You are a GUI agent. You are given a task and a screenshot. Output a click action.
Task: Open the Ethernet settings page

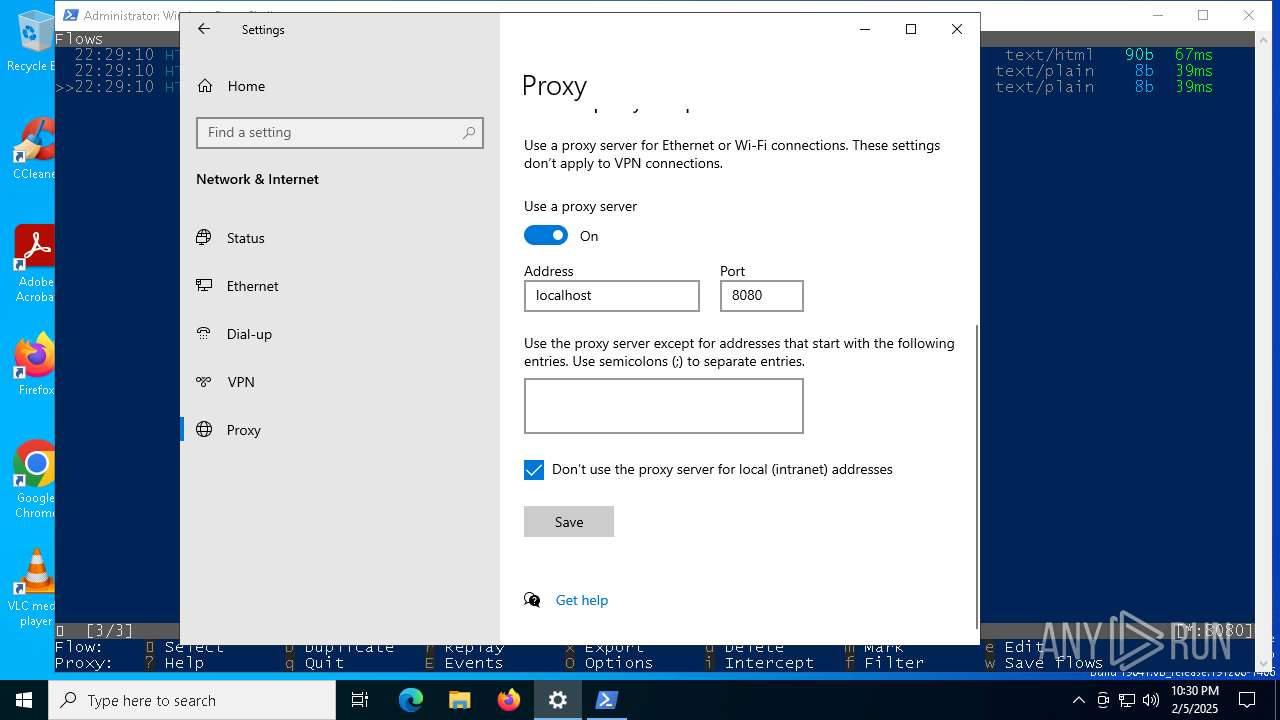coord(340,286)
